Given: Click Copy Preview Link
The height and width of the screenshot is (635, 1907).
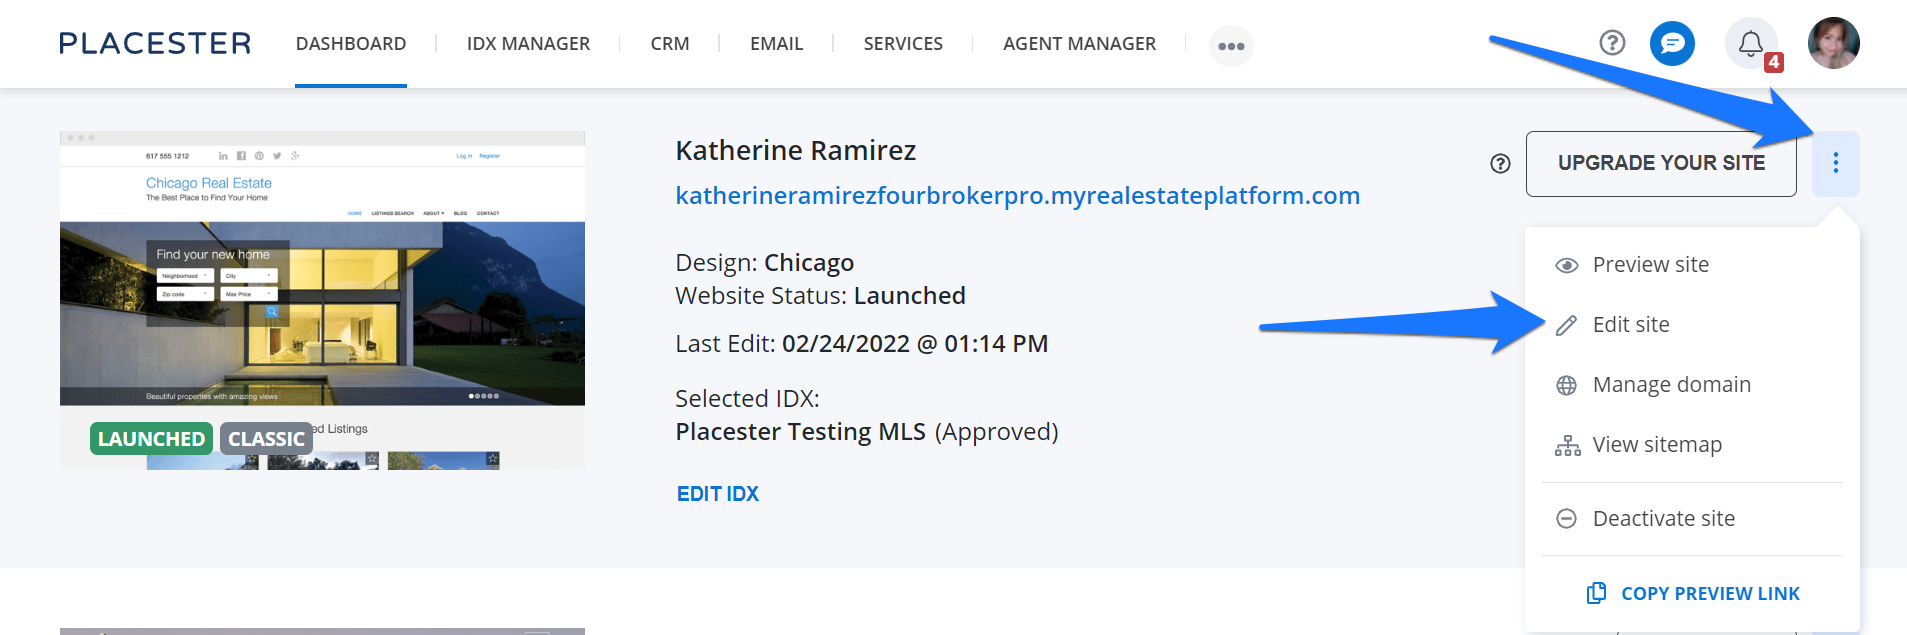Looking at the screenshot, I should pyautogui.click(x=1693, y=593).
